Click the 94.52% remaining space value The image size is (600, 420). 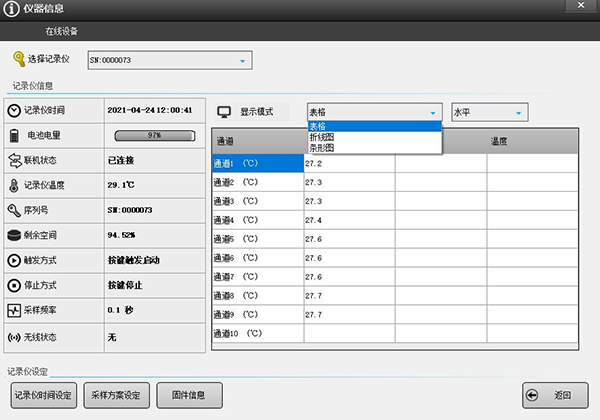pos(121,235)
